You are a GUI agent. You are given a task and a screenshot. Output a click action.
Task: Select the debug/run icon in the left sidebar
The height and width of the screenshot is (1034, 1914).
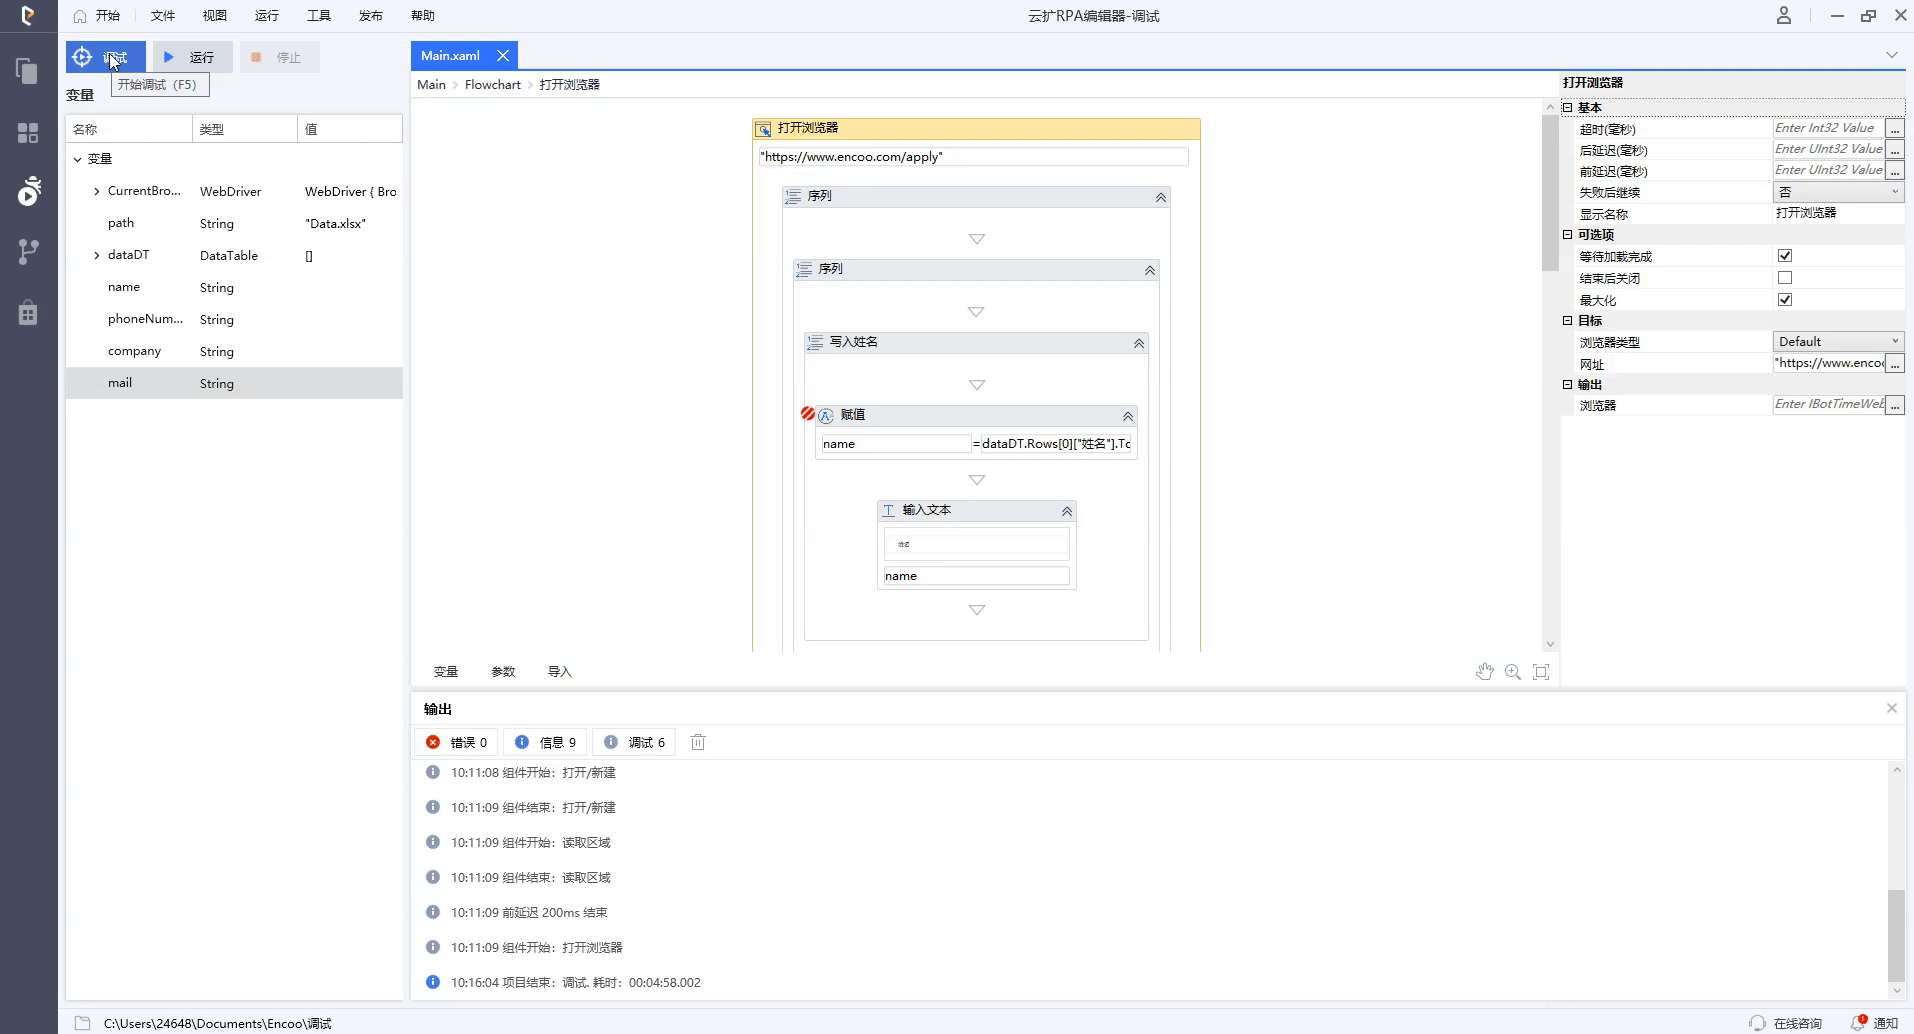click(27, 192)
